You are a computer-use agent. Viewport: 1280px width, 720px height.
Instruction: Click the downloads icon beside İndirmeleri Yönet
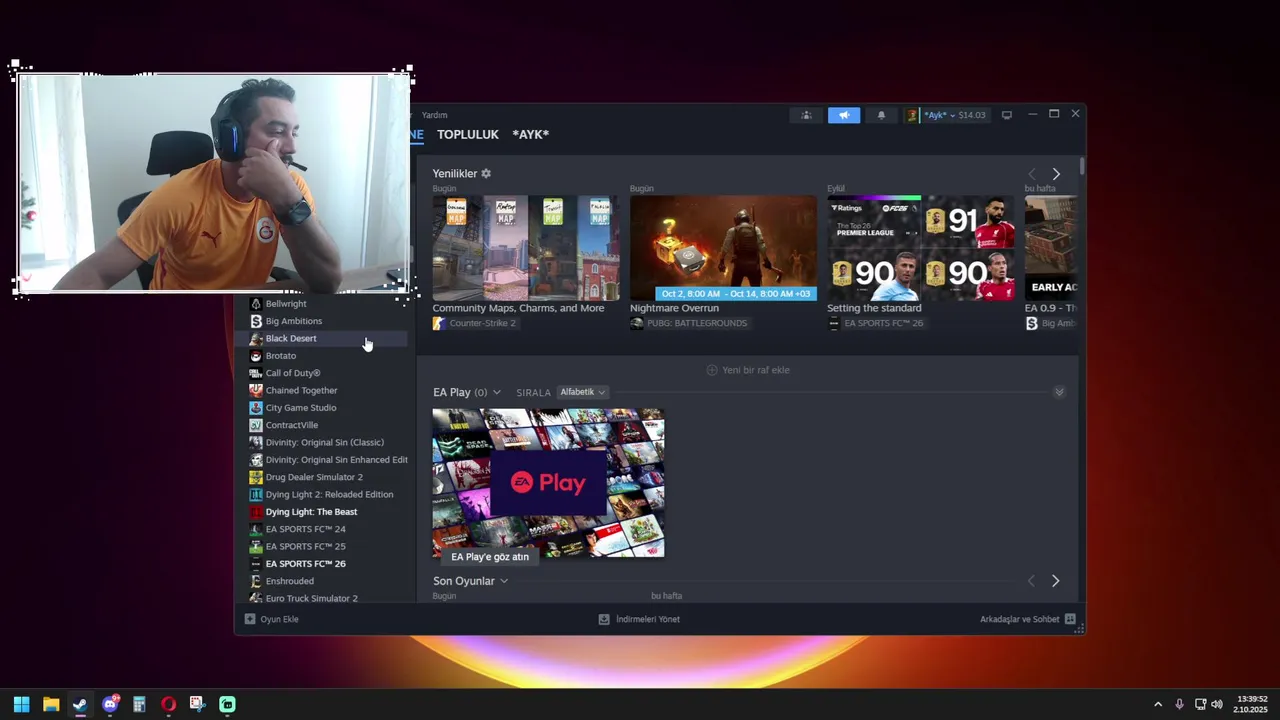pyautogui.click(x=604, y=619)
